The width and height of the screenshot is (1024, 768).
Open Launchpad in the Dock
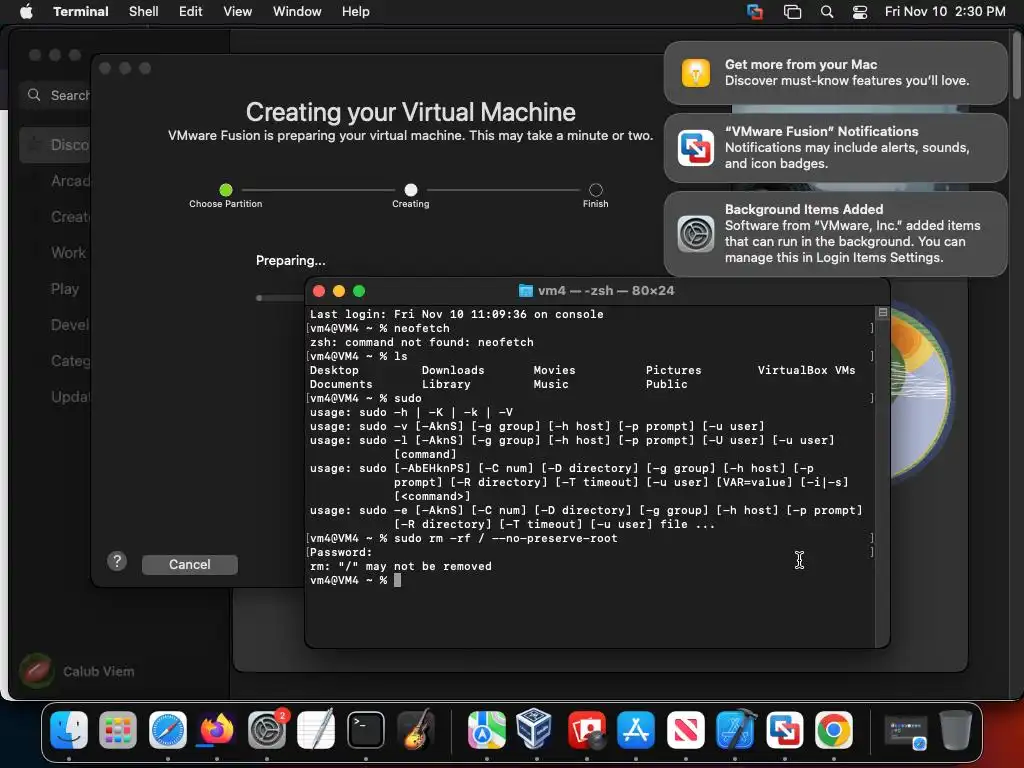point(118,729)
